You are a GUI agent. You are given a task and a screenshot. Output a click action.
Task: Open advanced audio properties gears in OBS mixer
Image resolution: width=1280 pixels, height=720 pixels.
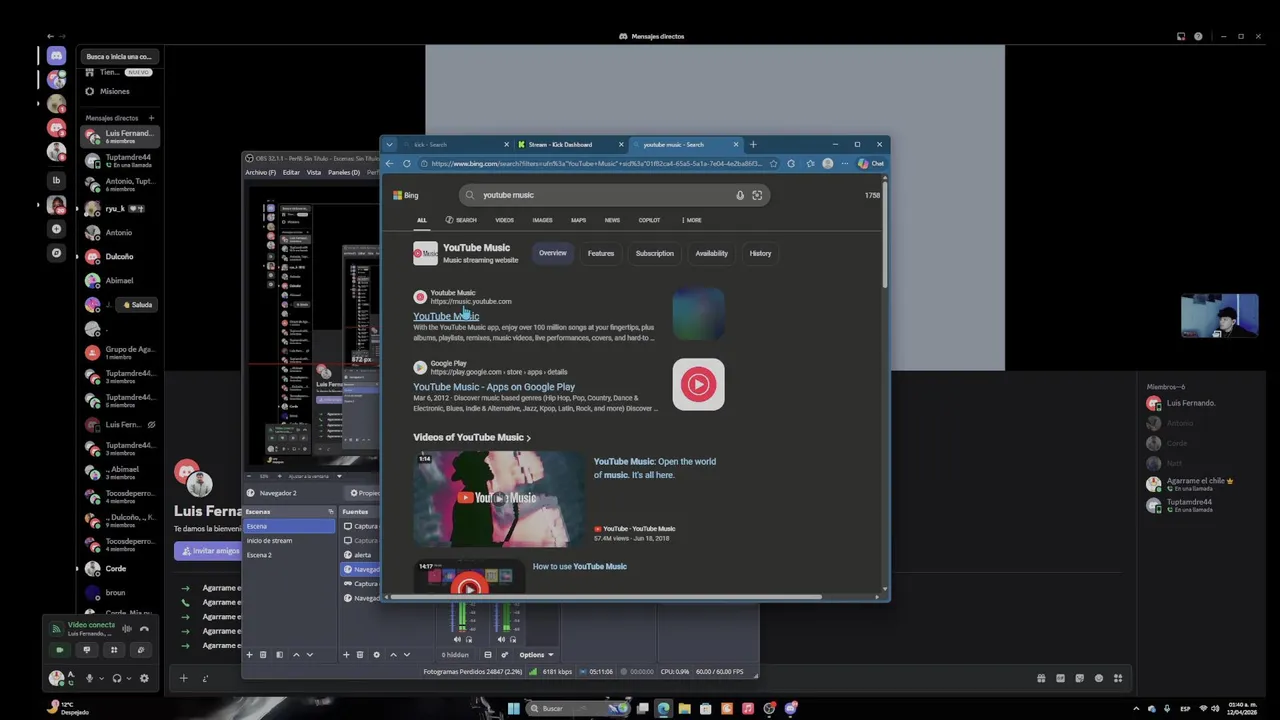point(504,655)
